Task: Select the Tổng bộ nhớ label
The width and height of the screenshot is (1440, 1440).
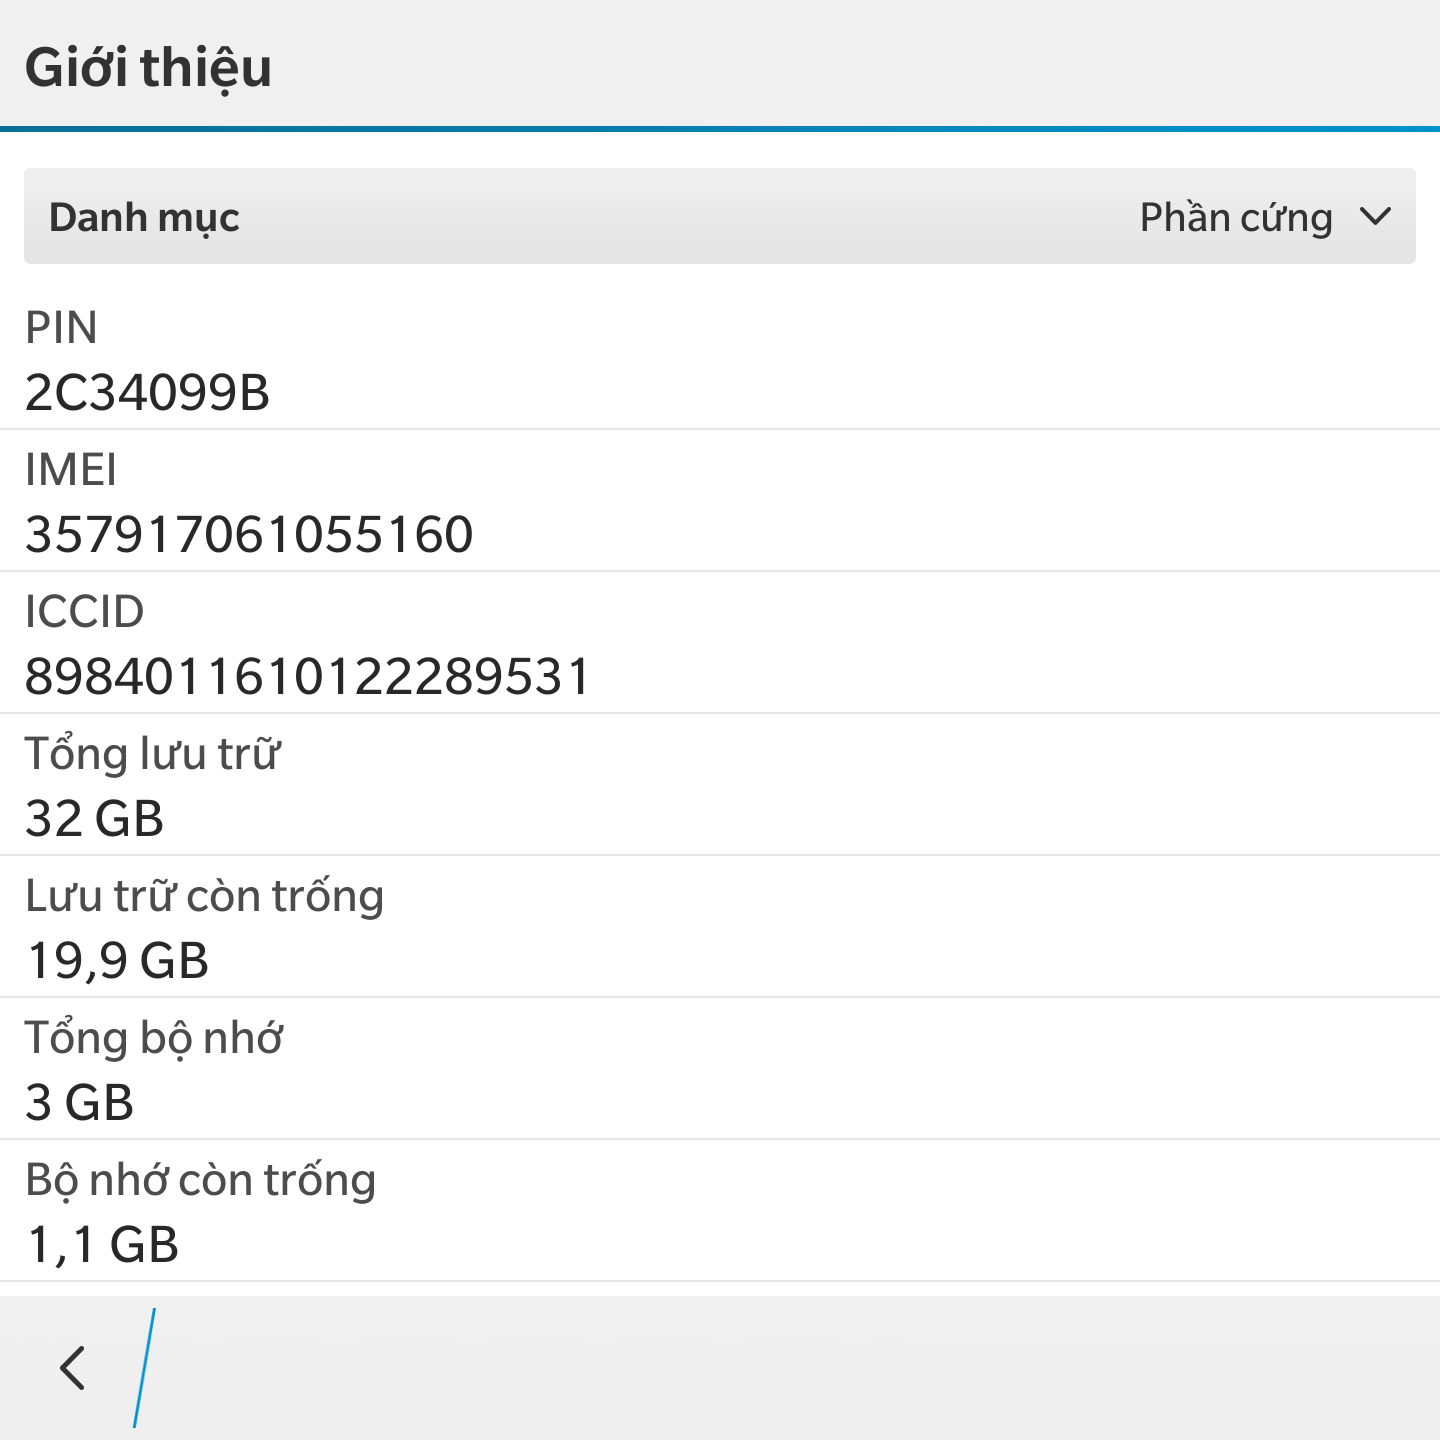Action: click(x=153, y=1038)
